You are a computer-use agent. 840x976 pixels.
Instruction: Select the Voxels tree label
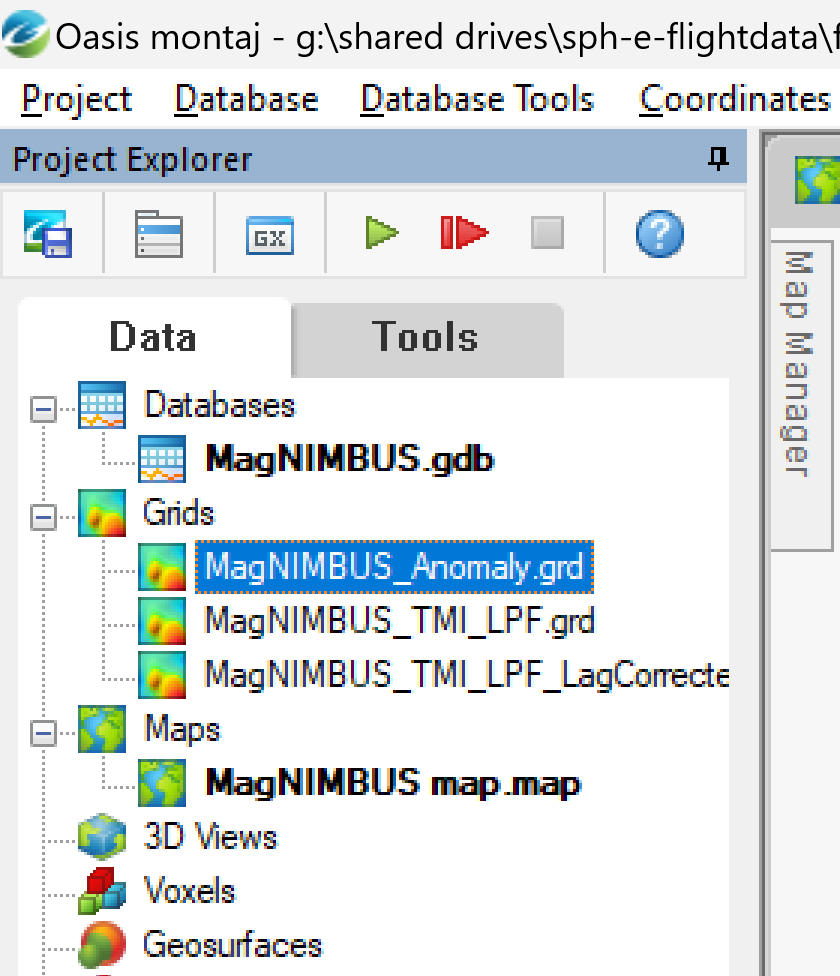point(190,891)
